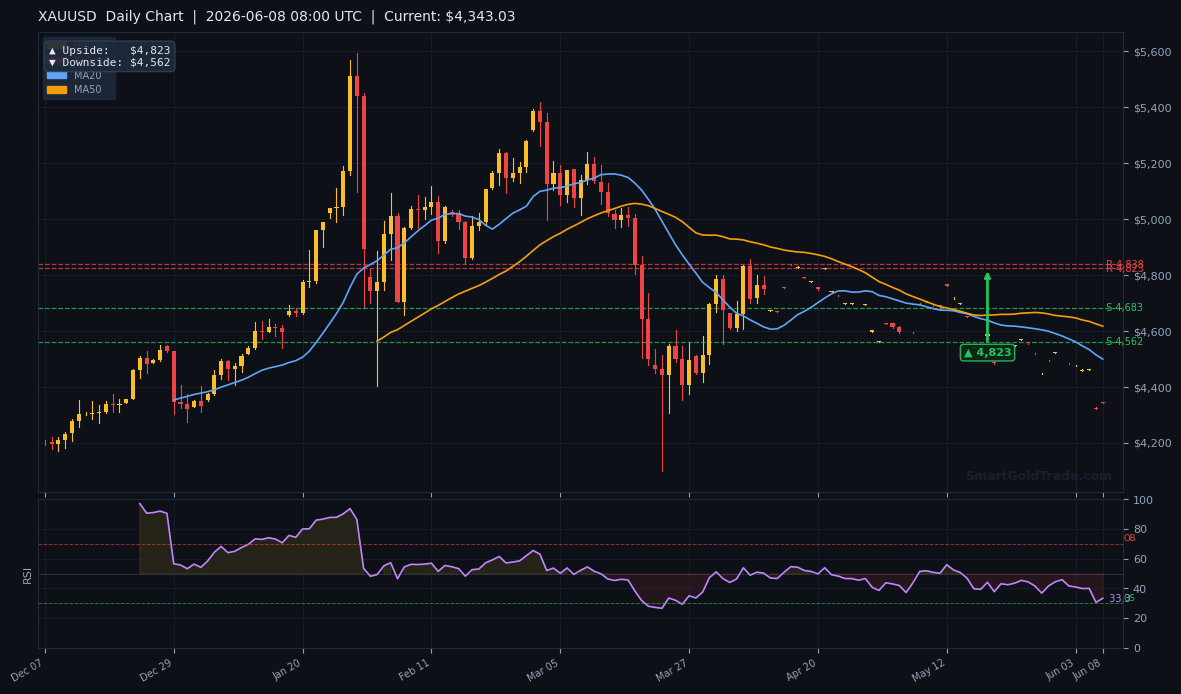Click the S 4,562 support label
The image size is (1181, 694).
pyautogui.click(x=1124, y=341)
